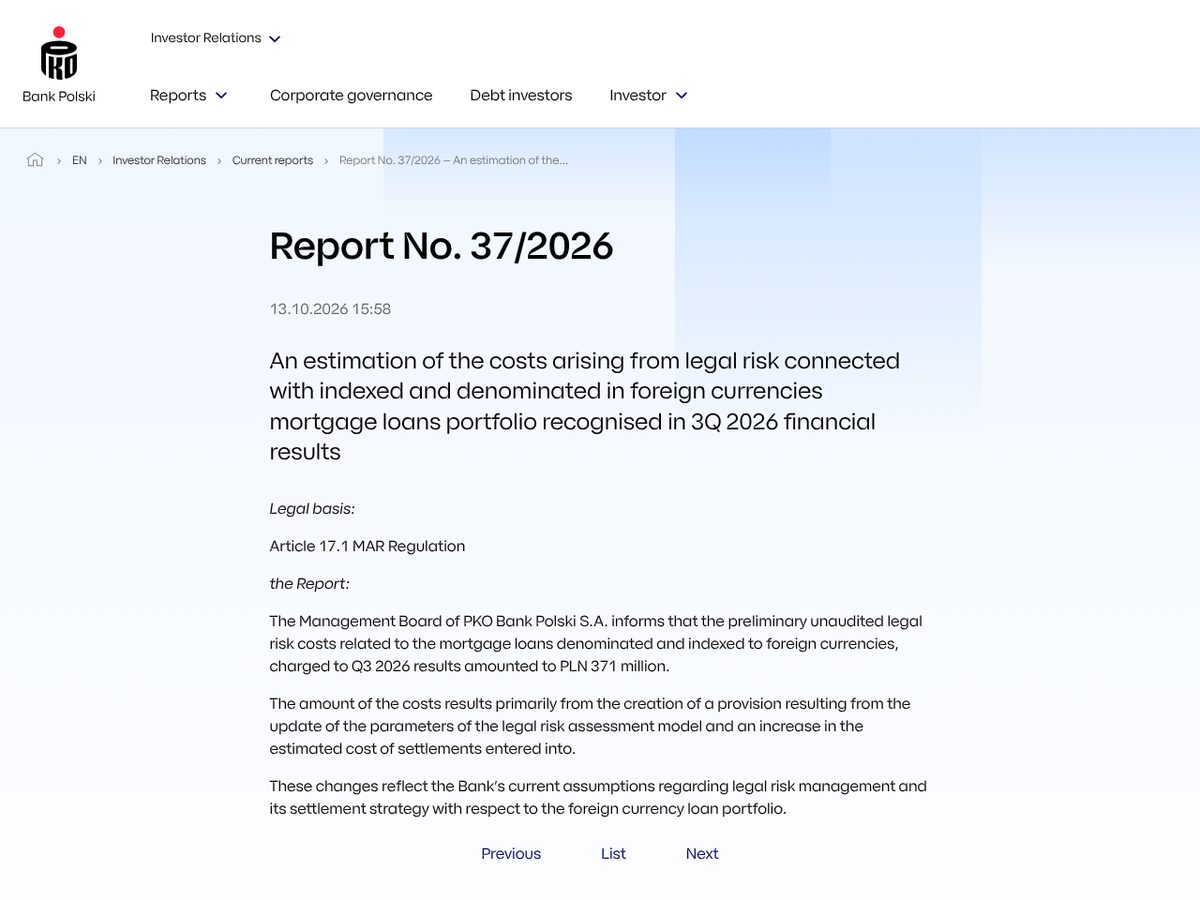Click the report subtitle about legal risk costs

click(585, 406)
